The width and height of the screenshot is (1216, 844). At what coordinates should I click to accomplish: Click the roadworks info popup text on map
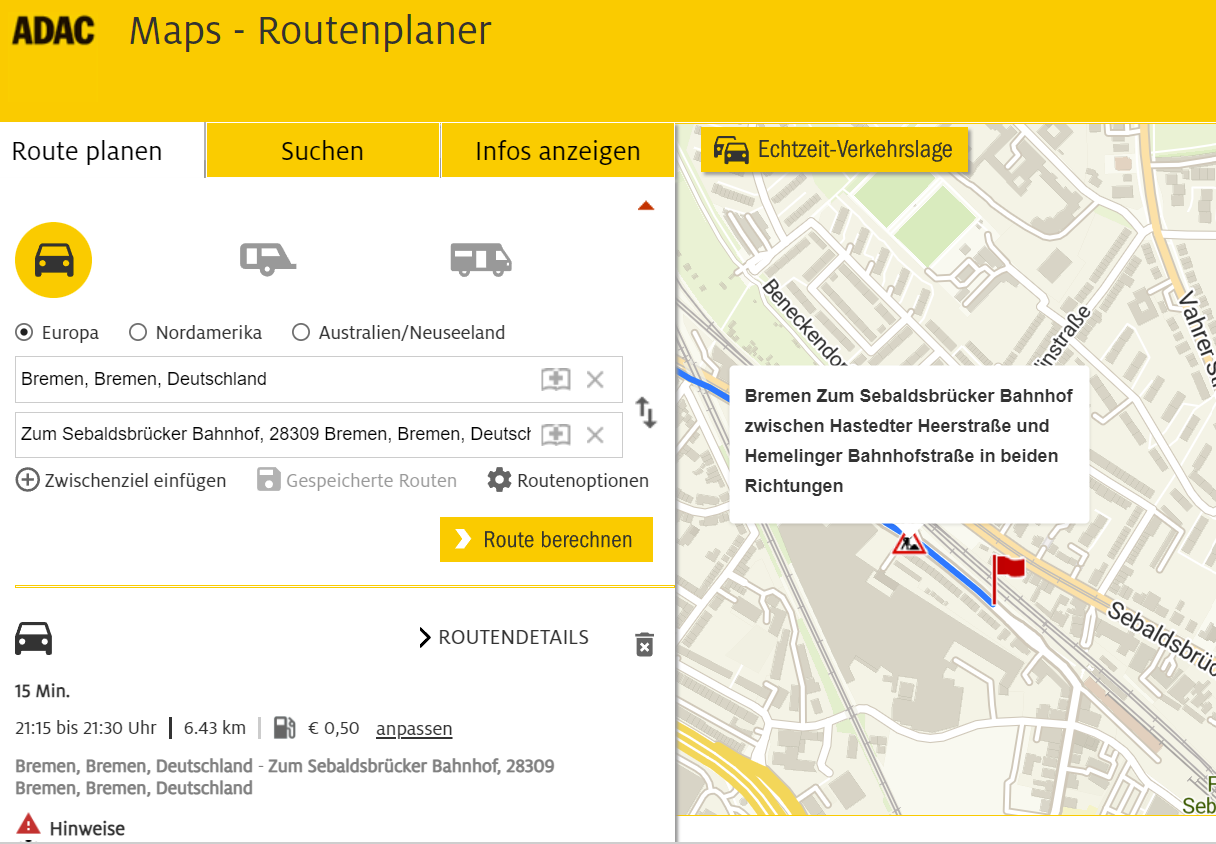(x=909, y=441)
